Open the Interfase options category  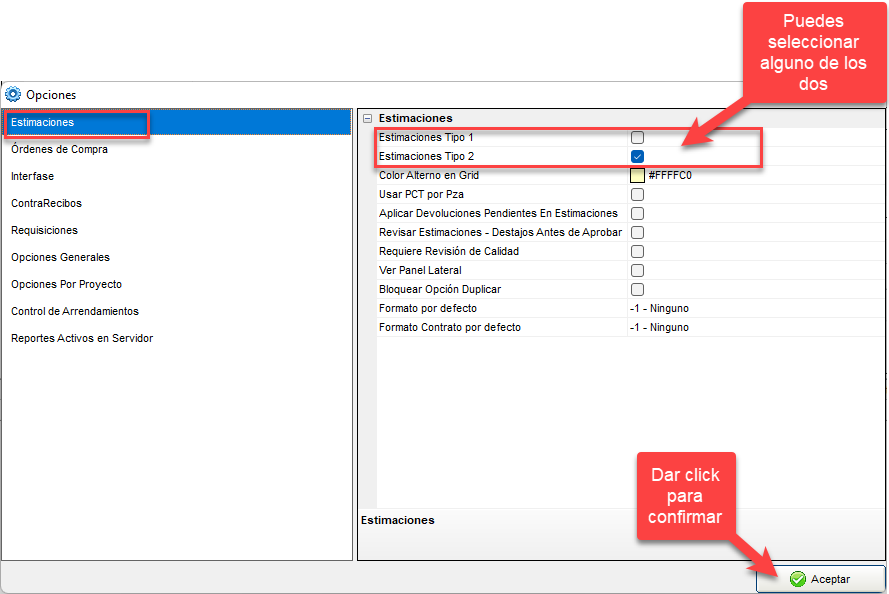click(x=33, y=176)
